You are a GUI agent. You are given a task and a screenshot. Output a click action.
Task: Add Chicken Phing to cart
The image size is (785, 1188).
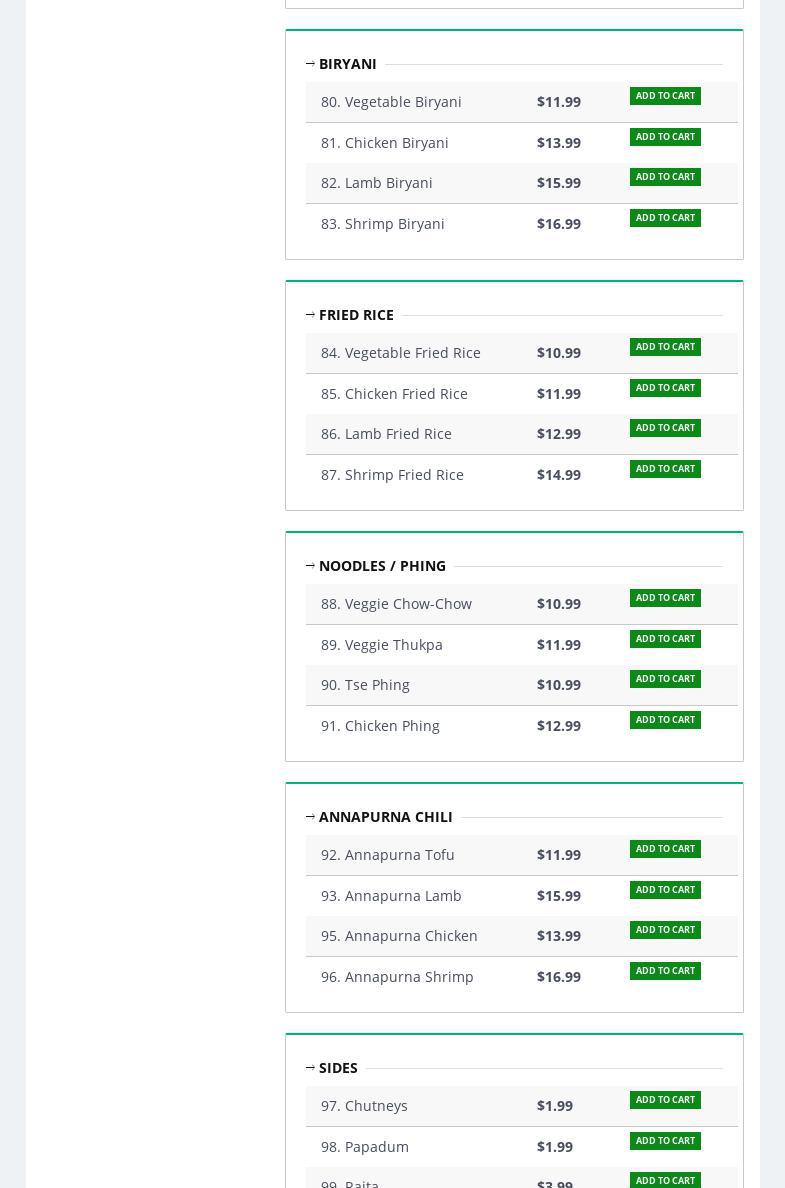[x=665, y=720]
